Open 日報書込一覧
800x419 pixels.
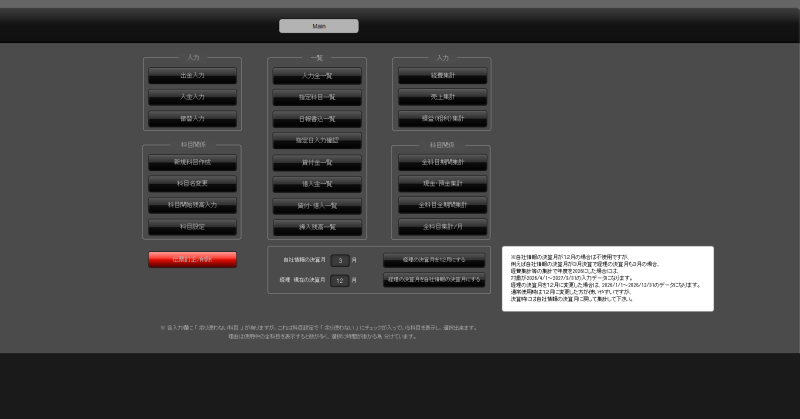point(317,119)
